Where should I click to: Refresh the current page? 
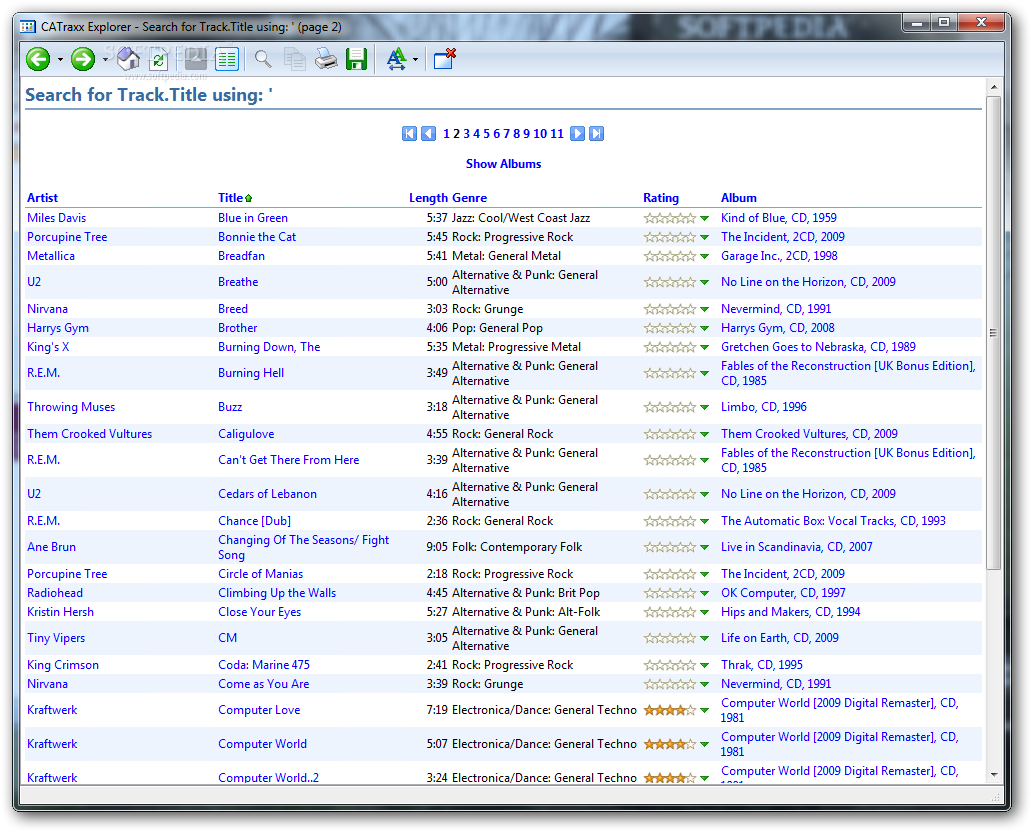[x=159, y=60]
